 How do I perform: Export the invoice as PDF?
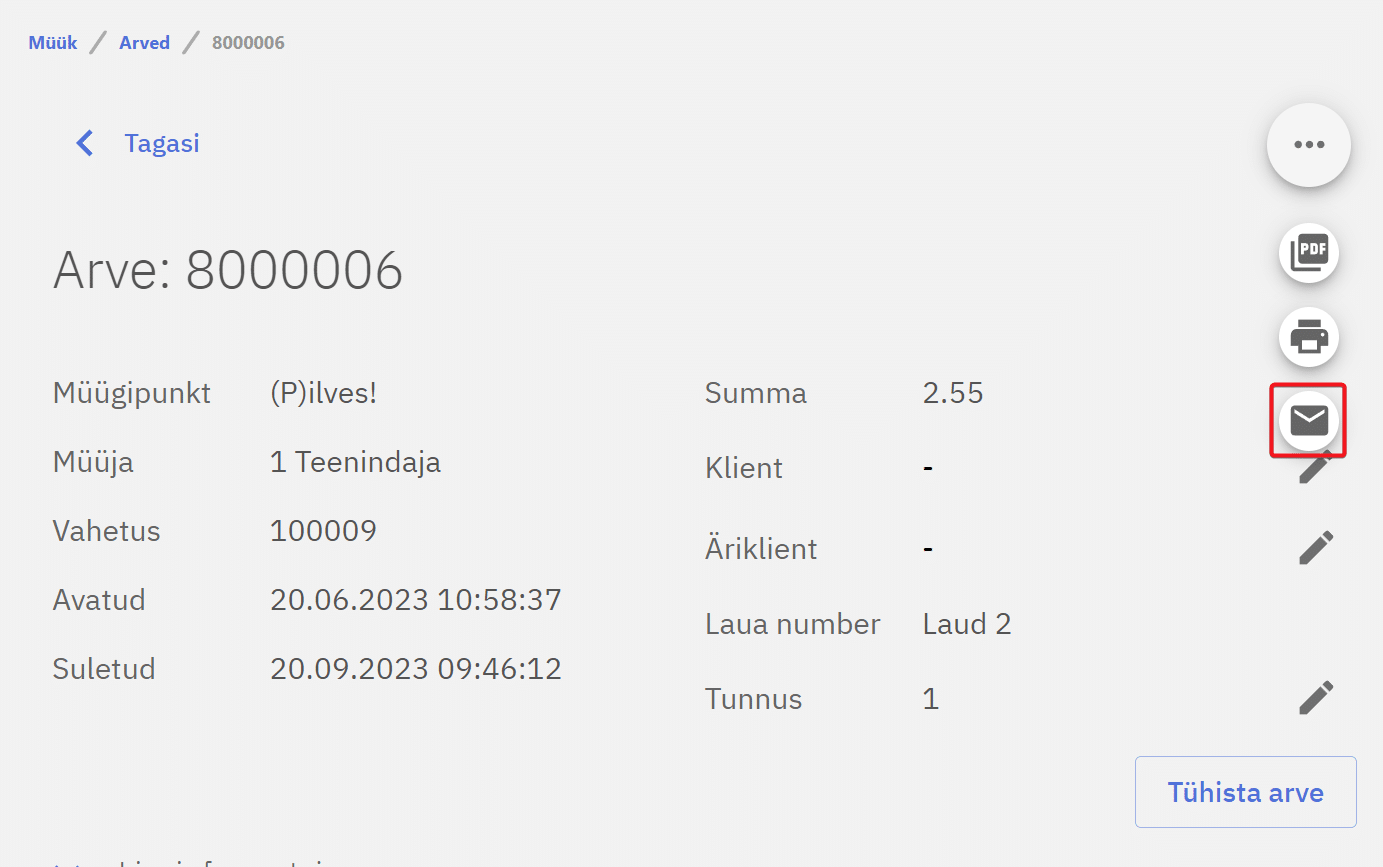tap(1308, 252)
